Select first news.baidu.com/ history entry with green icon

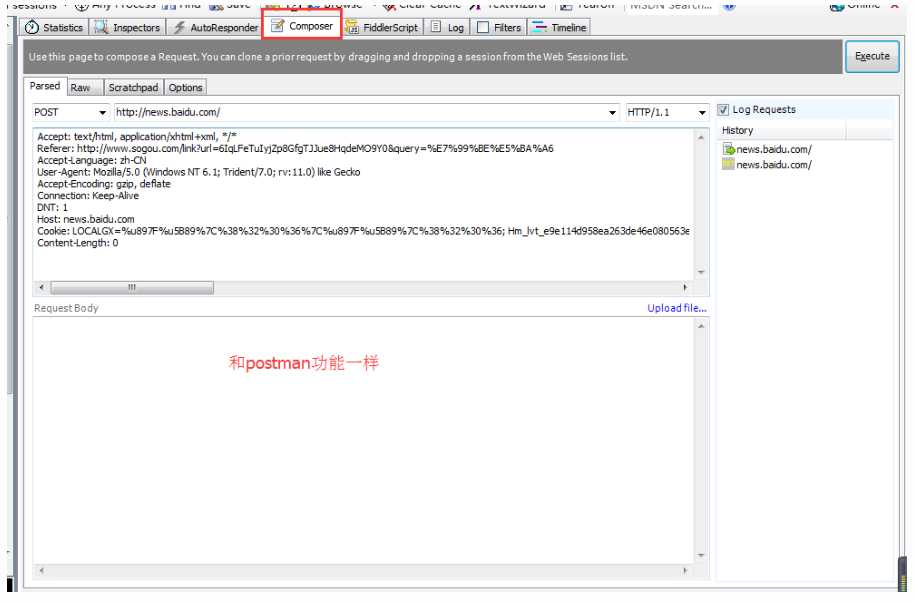click(767, 149)
